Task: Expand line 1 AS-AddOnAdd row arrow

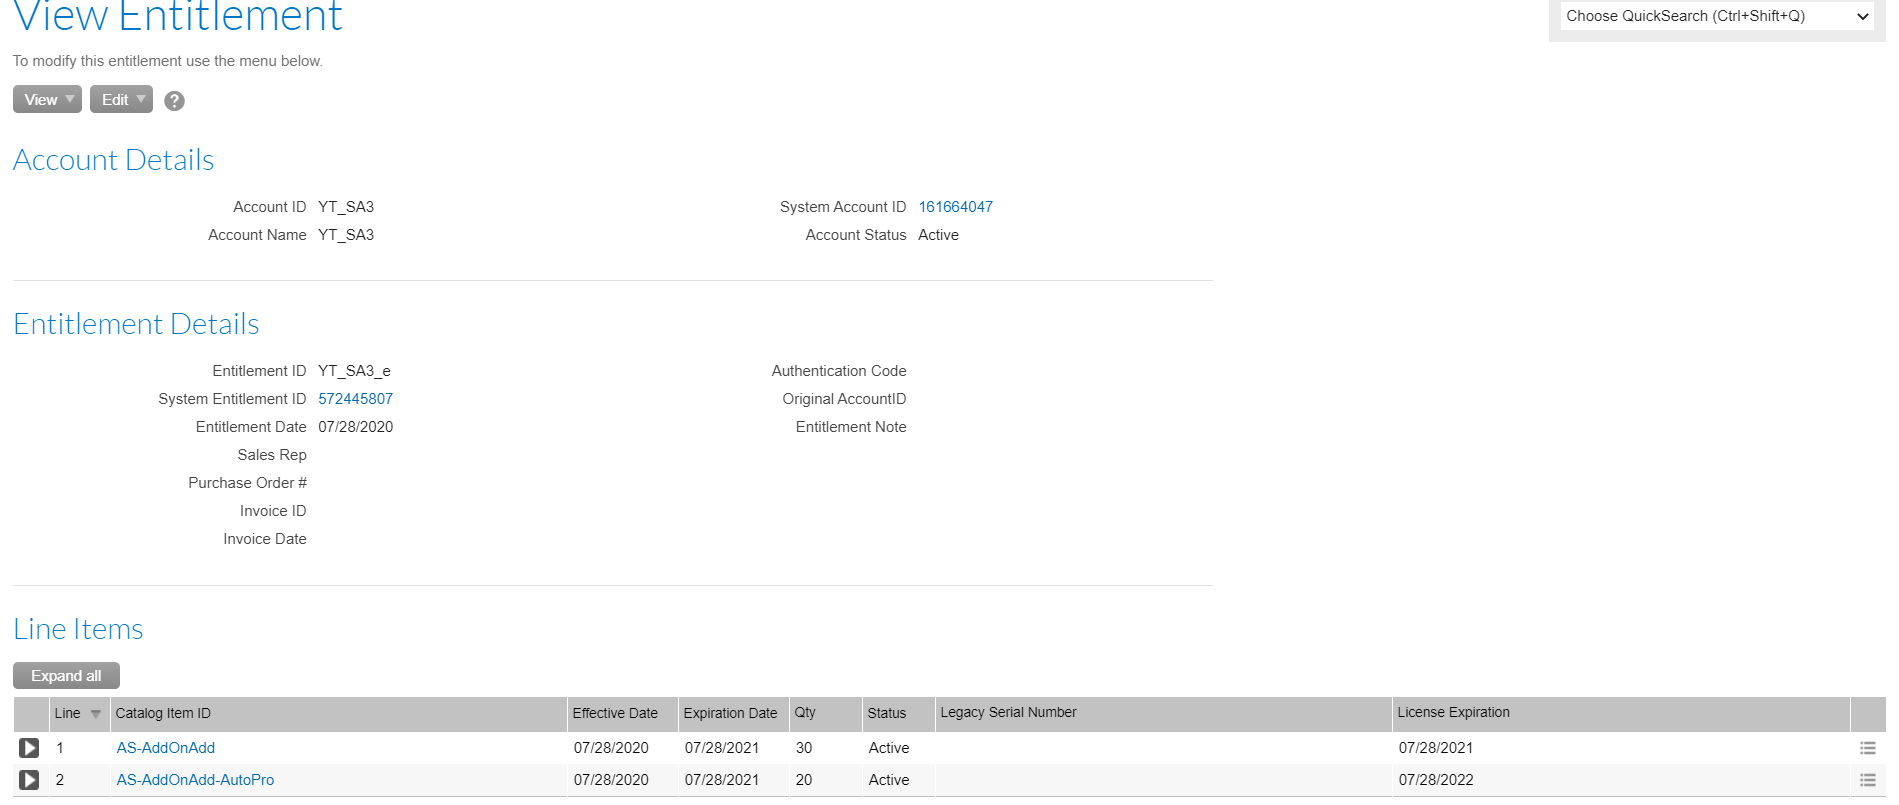Action: (x=29, y=748)
